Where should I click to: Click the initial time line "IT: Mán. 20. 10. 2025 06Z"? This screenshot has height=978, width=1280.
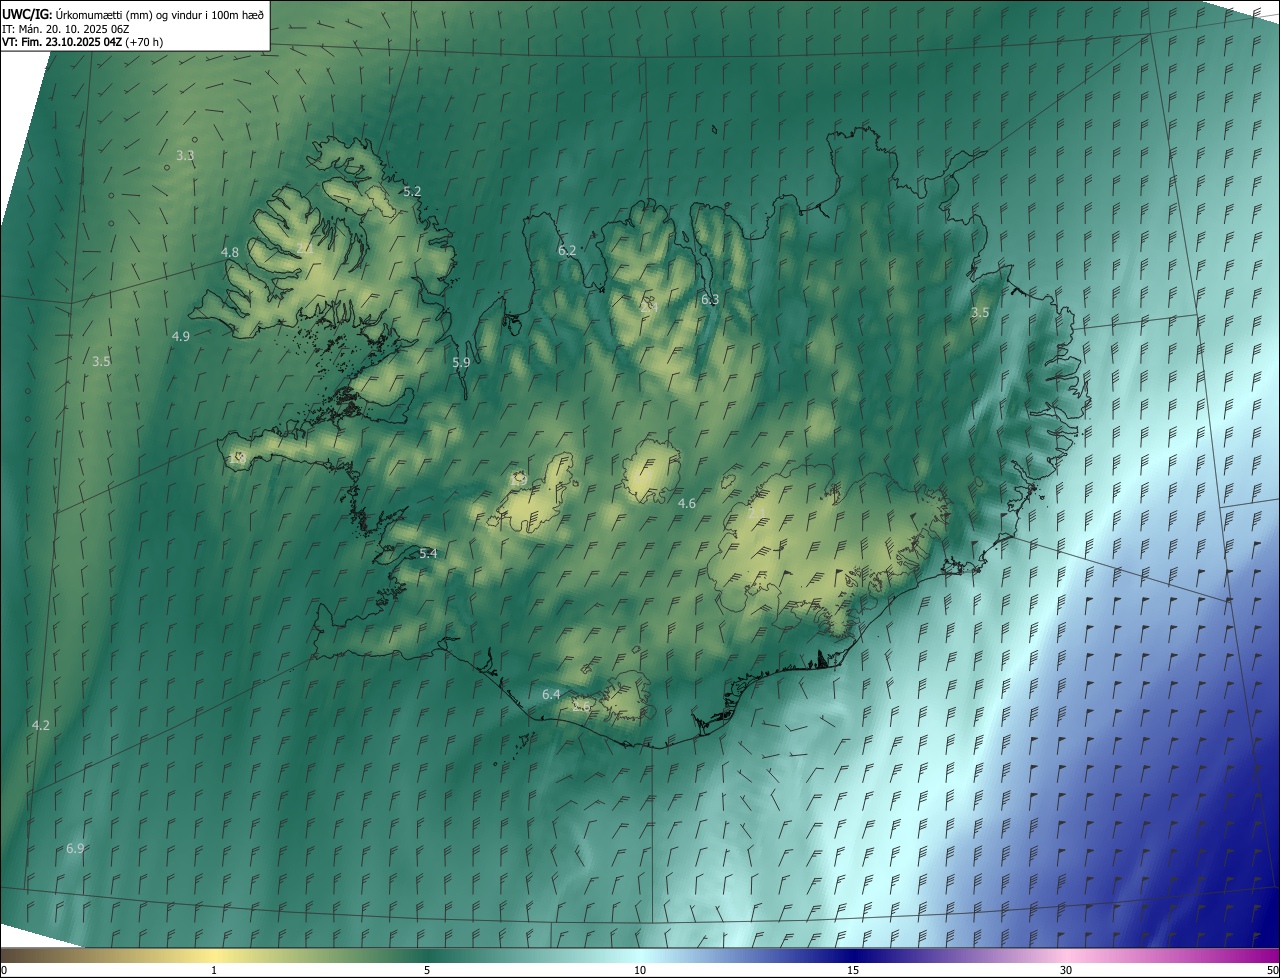point(66,29)
